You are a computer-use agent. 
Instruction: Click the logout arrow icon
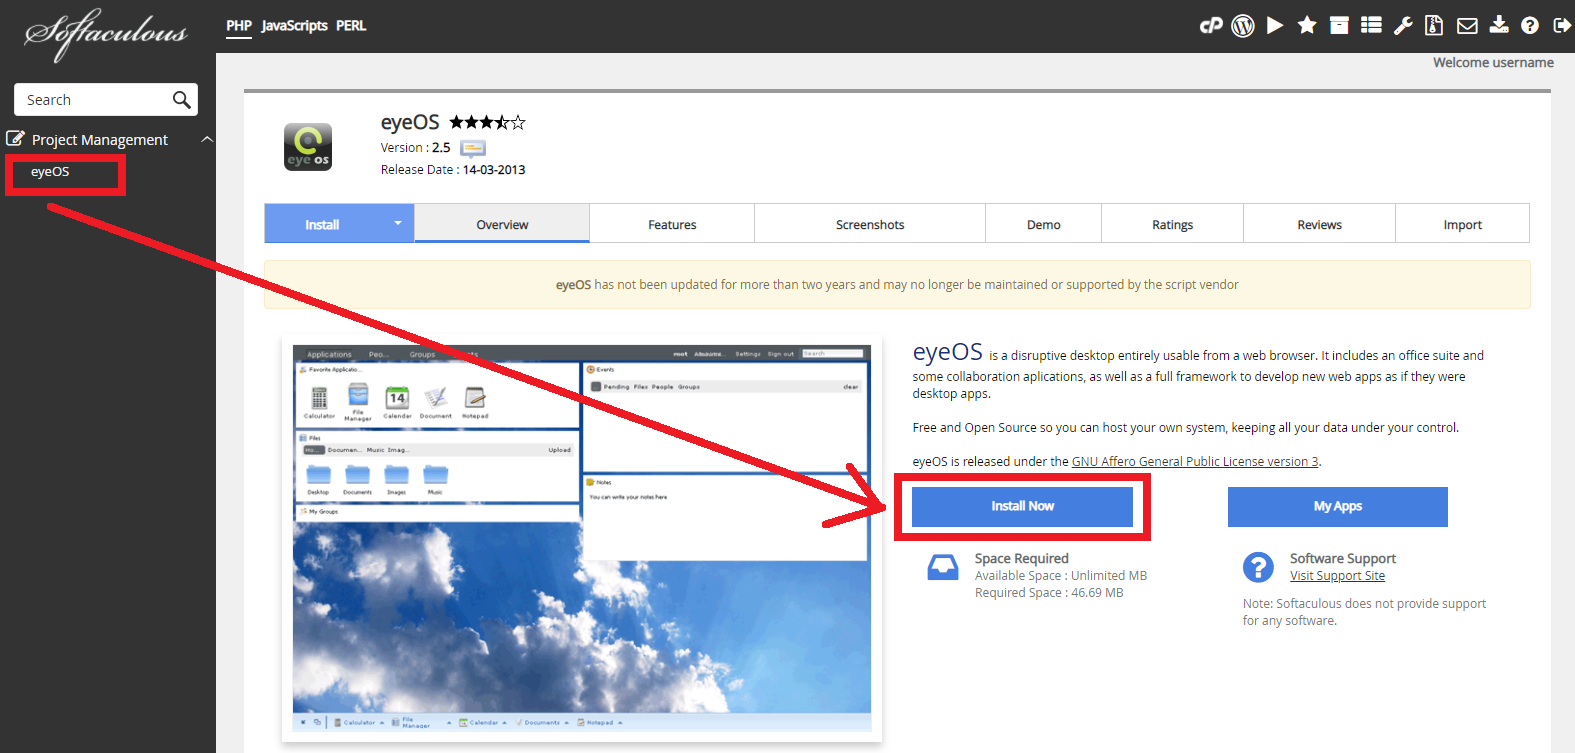tap(1562, 26)
